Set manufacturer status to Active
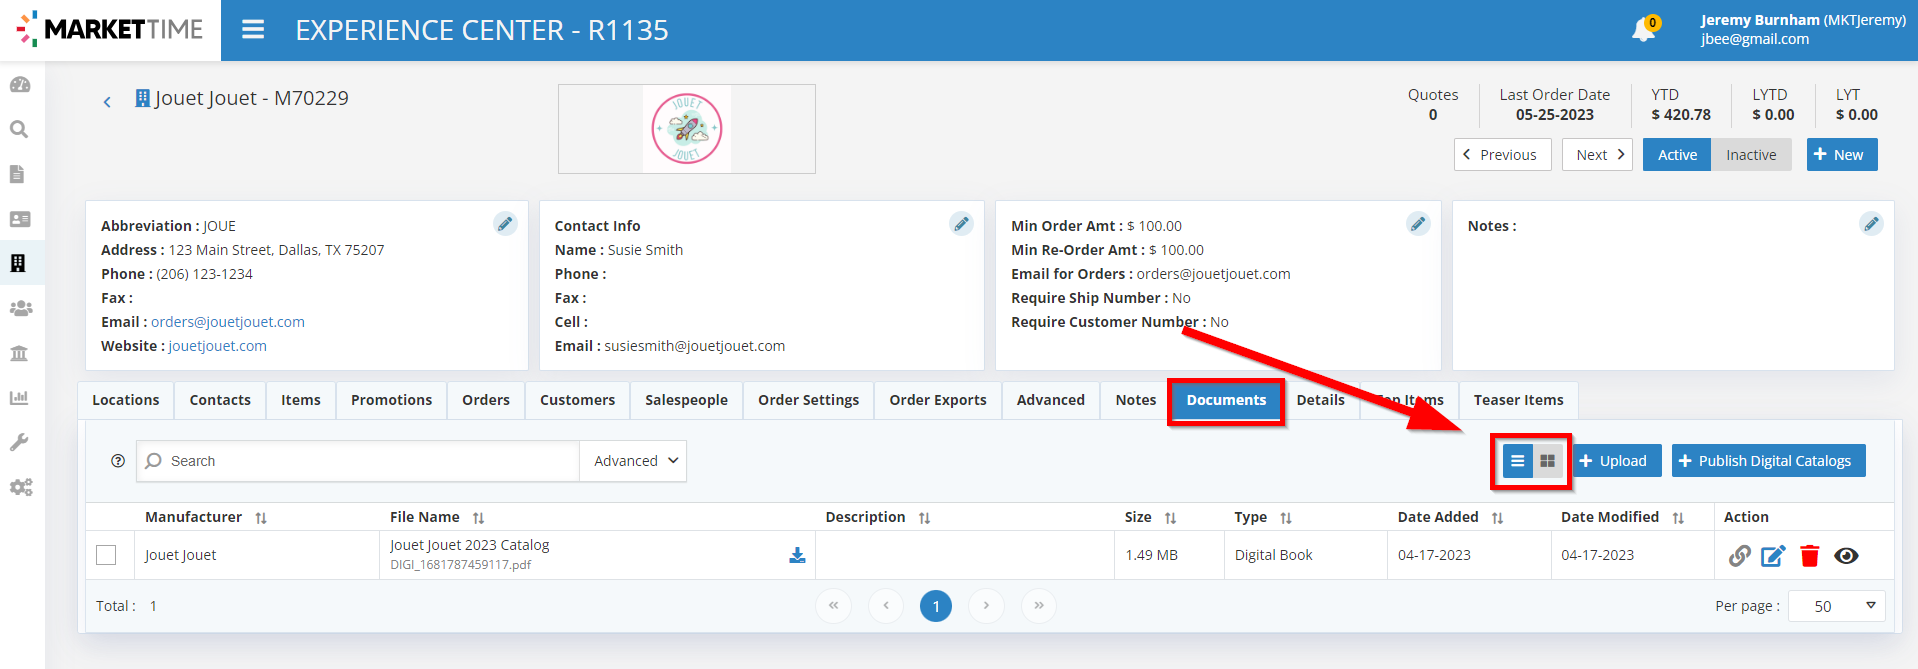 point(1677,155)
